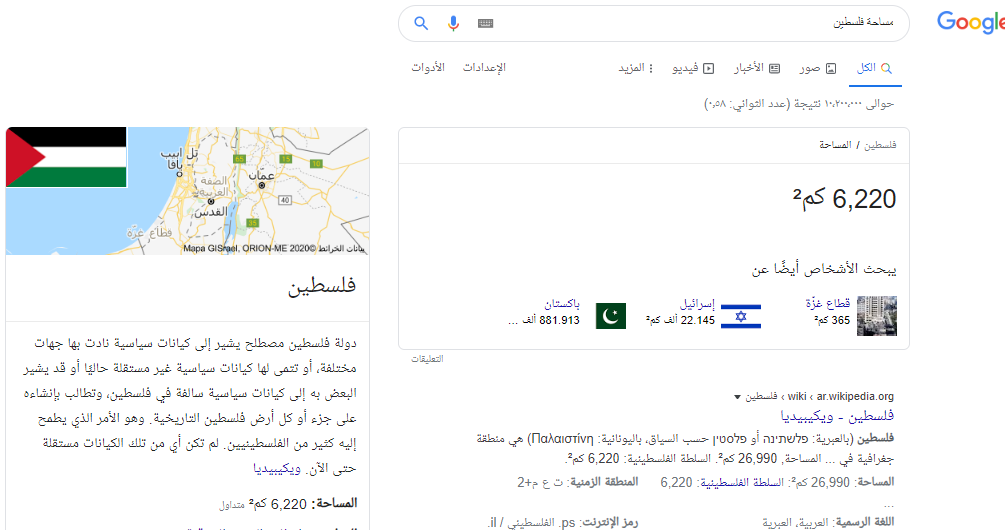Click the التعليقات feedback link

coord(427,359)
